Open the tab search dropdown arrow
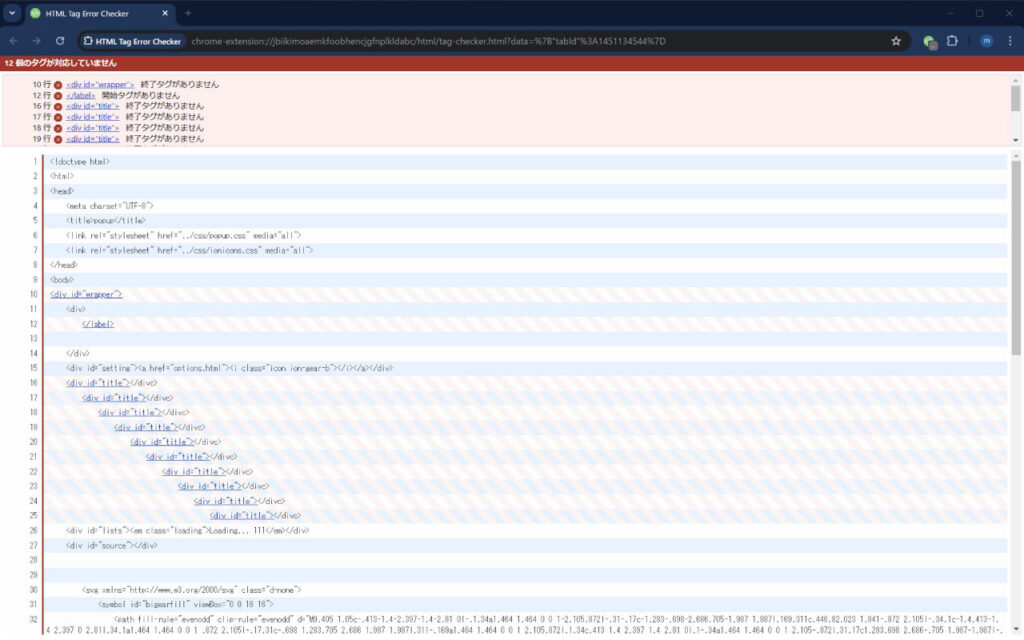1024x640 pixels. tap(12, 13)
